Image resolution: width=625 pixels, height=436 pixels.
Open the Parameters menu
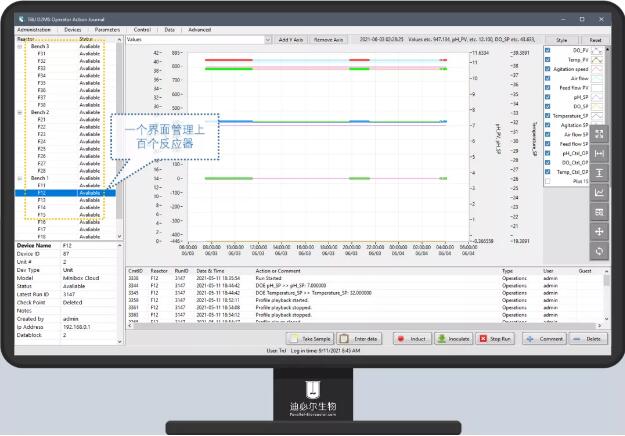[x=107, y=29]
